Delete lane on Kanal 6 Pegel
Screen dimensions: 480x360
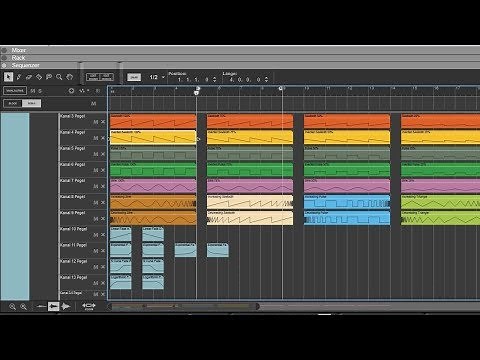[103, 170]
